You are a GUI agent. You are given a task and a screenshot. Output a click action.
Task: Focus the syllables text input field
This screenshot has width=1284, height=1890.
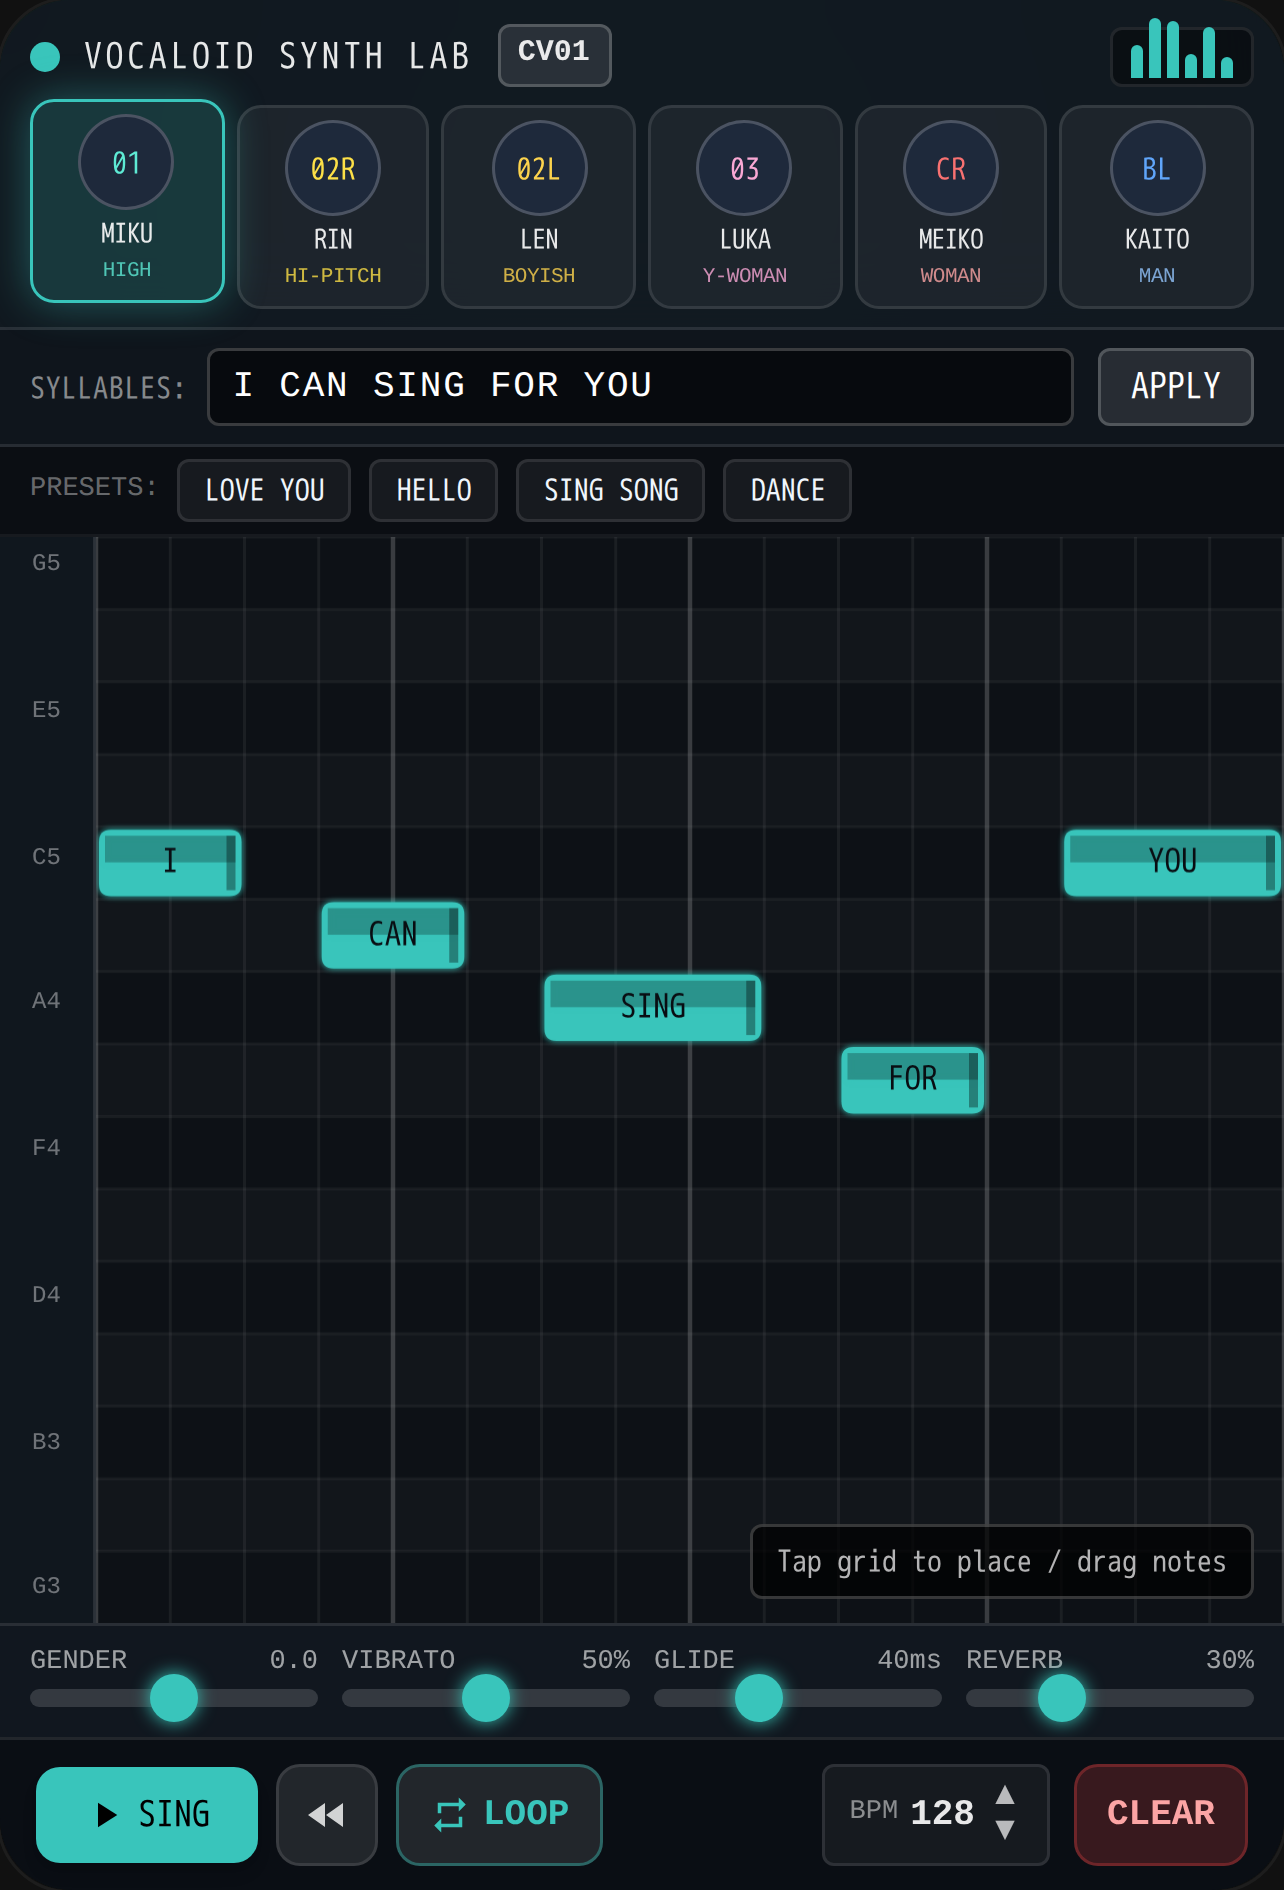tap(640, 387)
